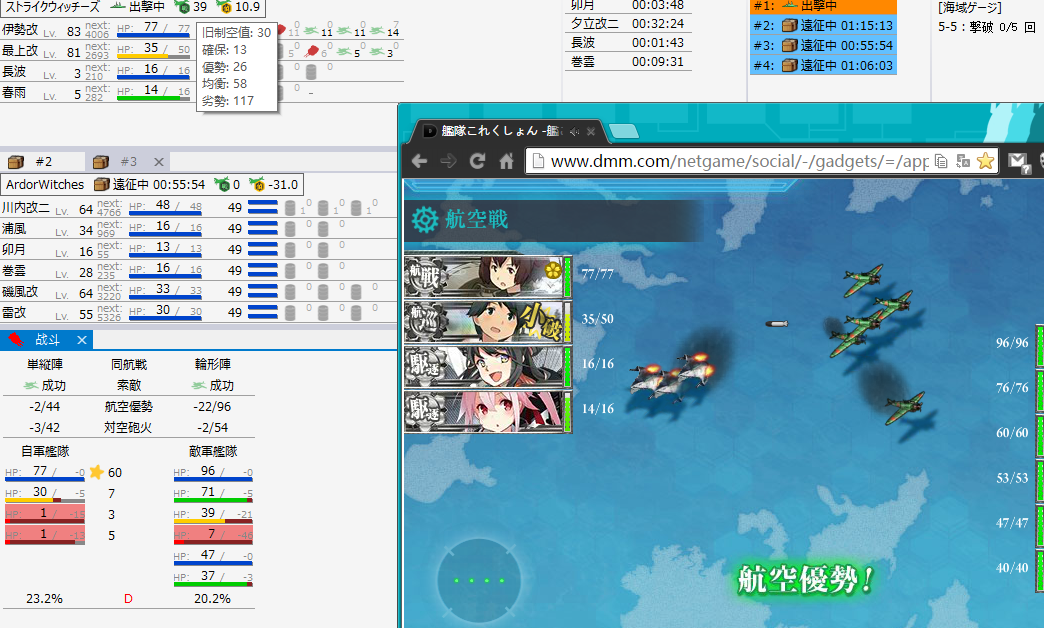The height and width of the screenshot is (628, 1044).
Task: Click 最上改 cruiser card in game
Action: pyautogui.click(x=487, y=320)
